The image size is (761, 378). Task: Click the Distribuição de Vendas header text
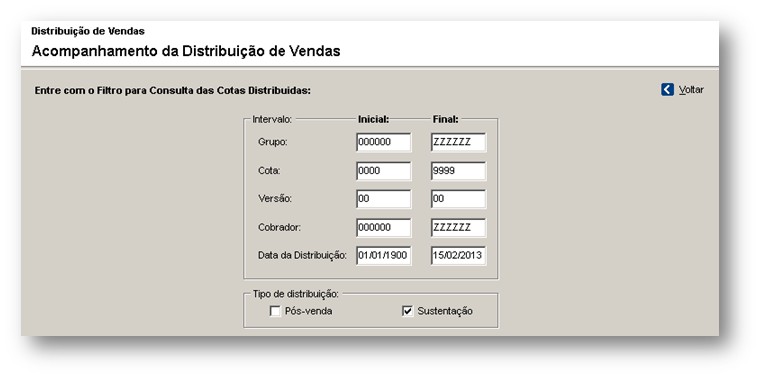88,31
